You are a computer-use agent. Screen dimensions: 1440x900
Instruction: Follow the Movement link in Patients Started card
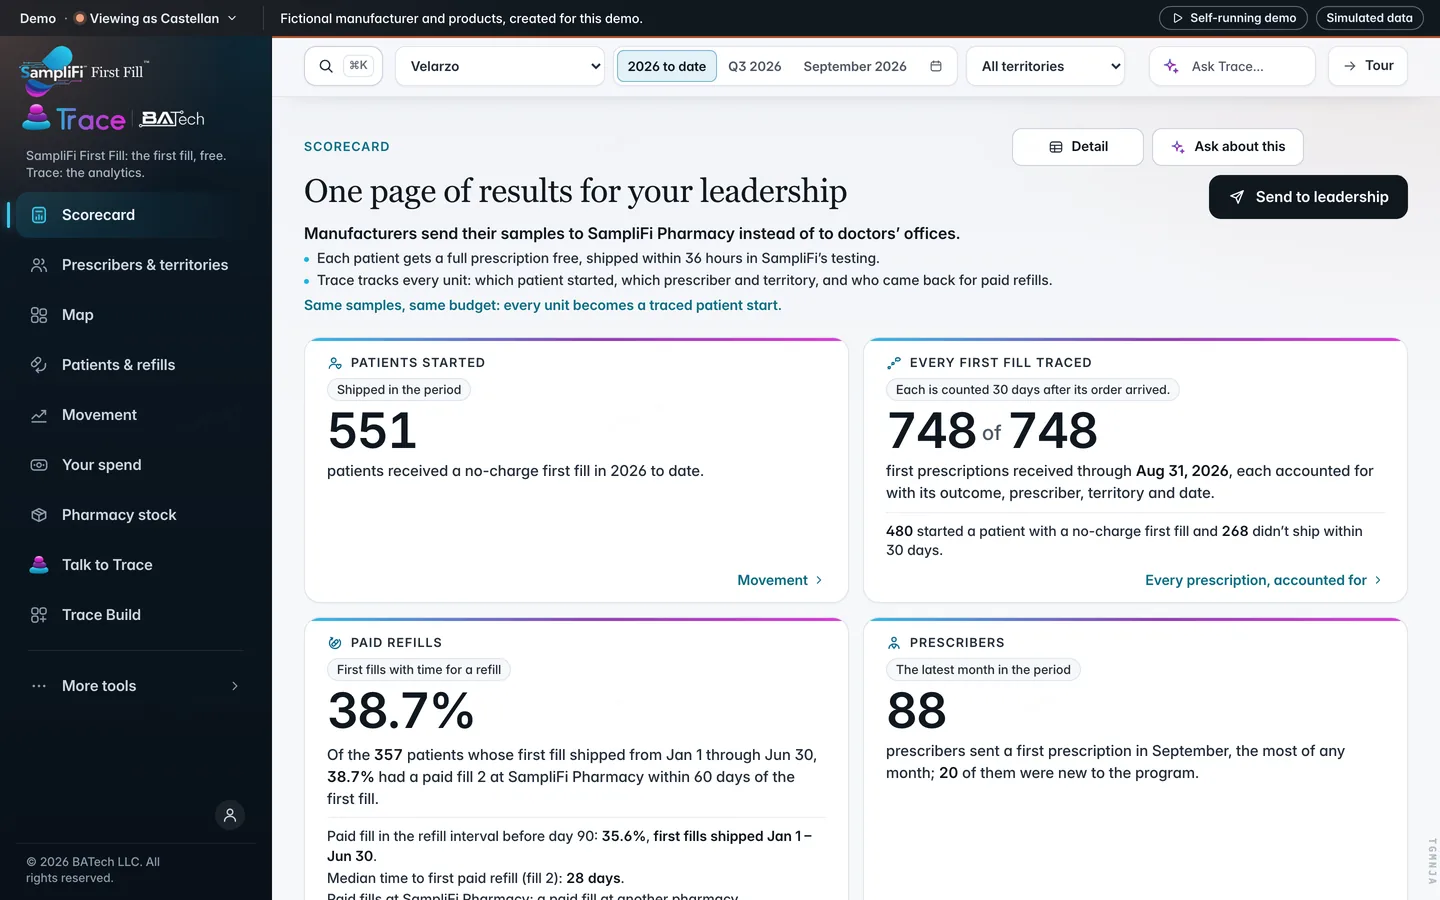point(780,580)
